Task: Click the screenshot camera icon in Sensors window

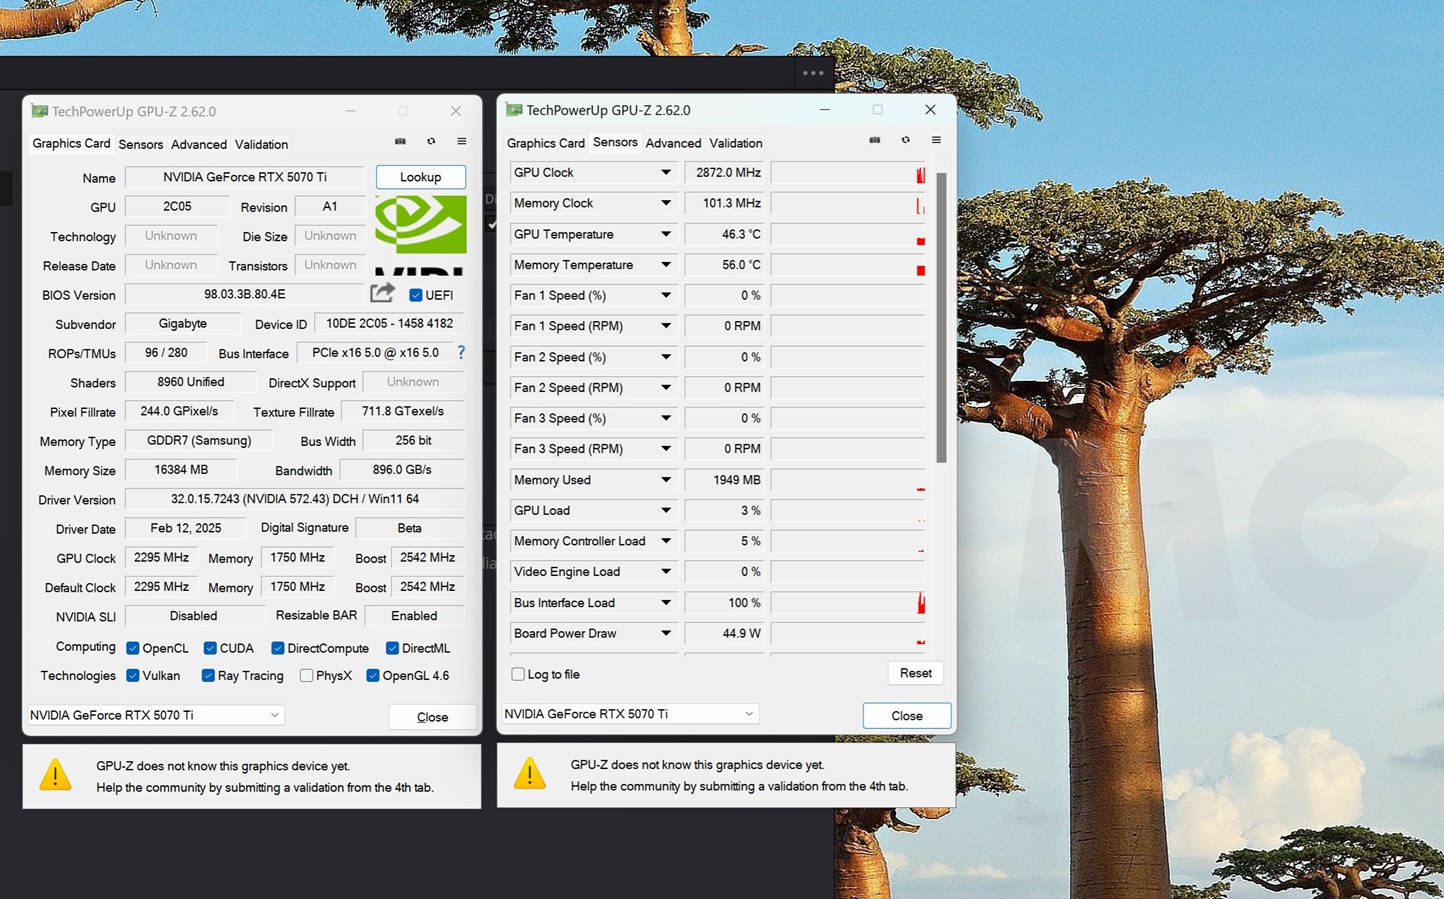Action: click(x=875, y=140)
